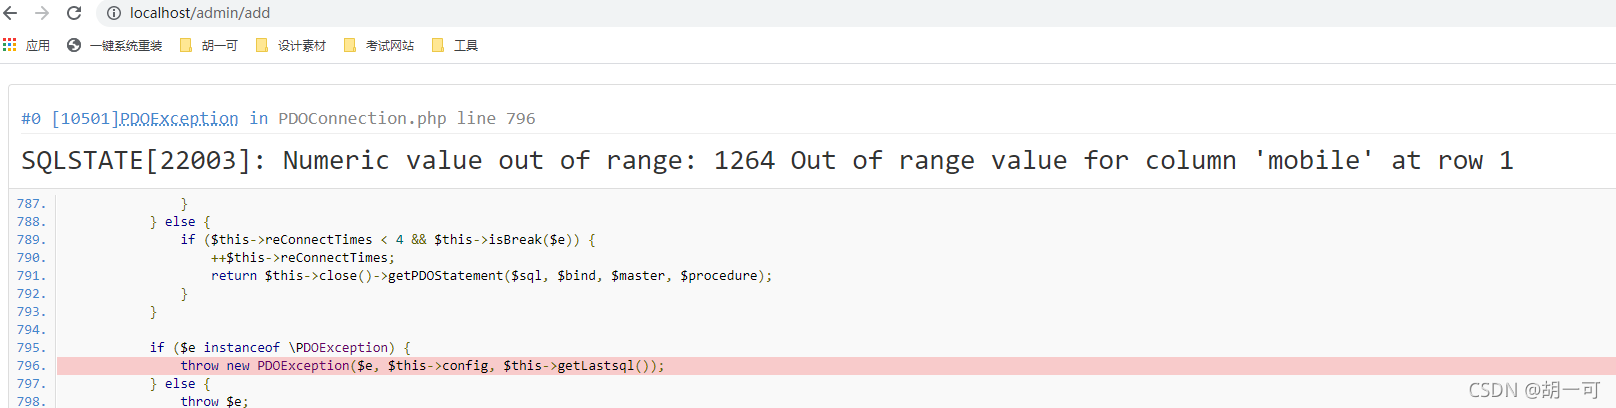
Task: Open the 胡一可 bookmark folder
Action: [x=209, y=45]
